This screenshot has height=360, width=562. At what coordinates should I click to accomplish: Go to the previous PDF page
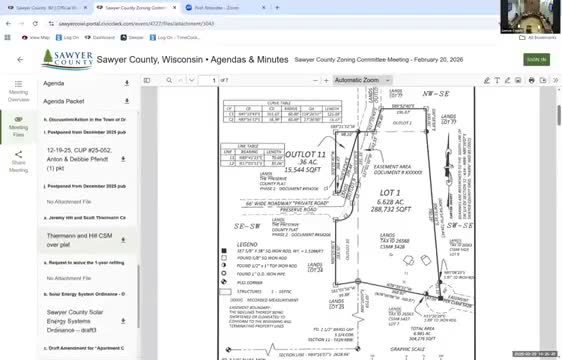[181, 80]
